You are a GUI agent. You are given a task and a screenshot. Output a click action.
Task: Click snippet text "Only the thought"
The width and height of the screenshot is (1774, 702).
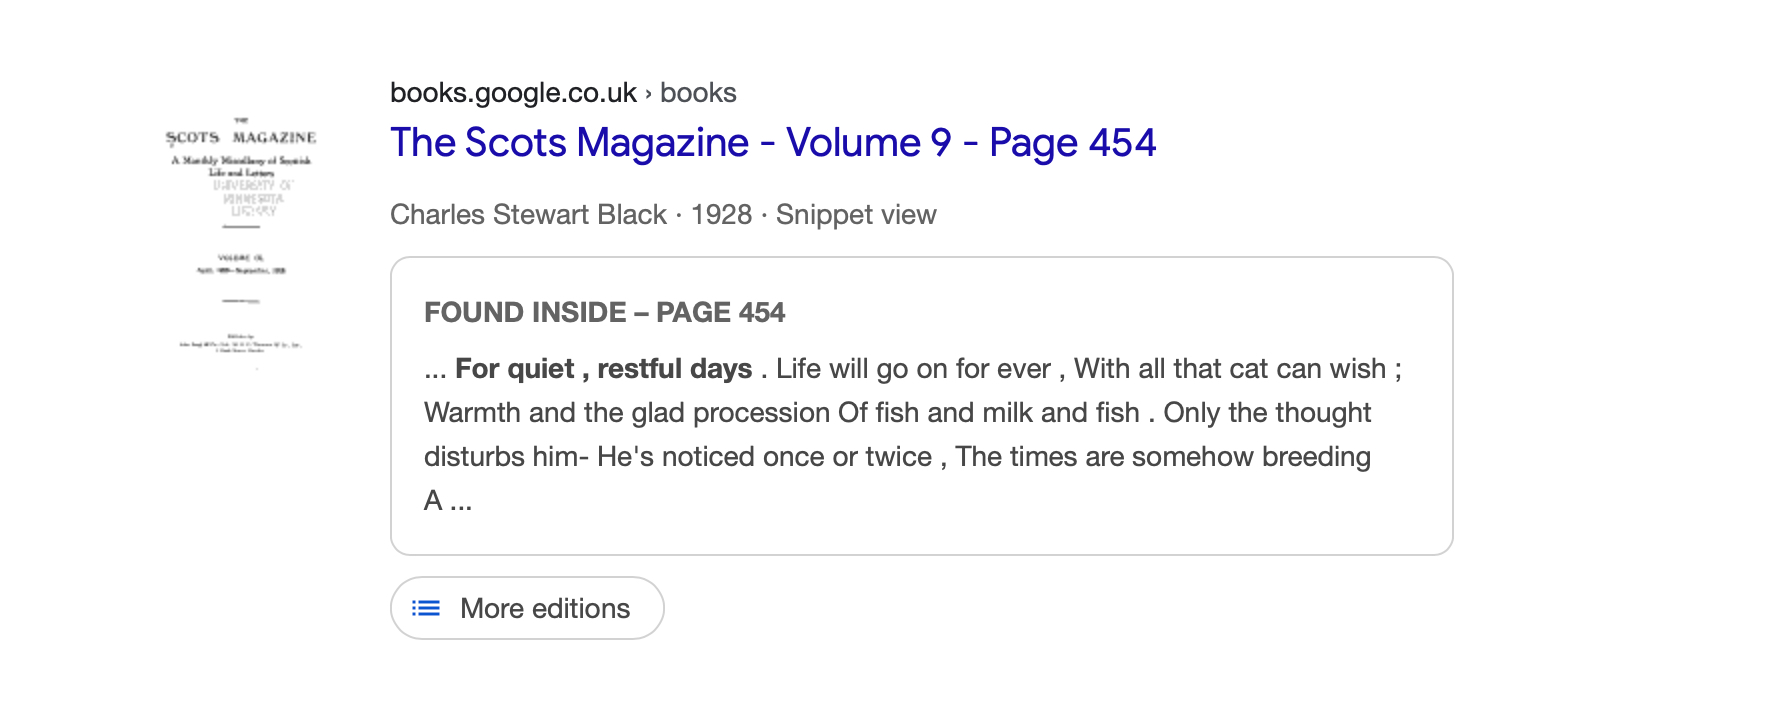point(1267,413)
